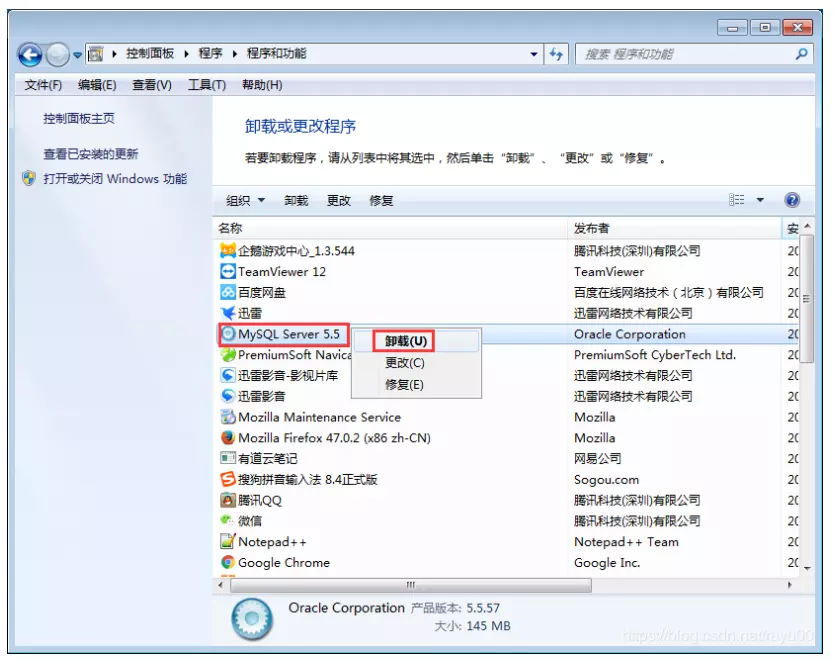Click the TeamViewer 12 program icon

point(228,271)
